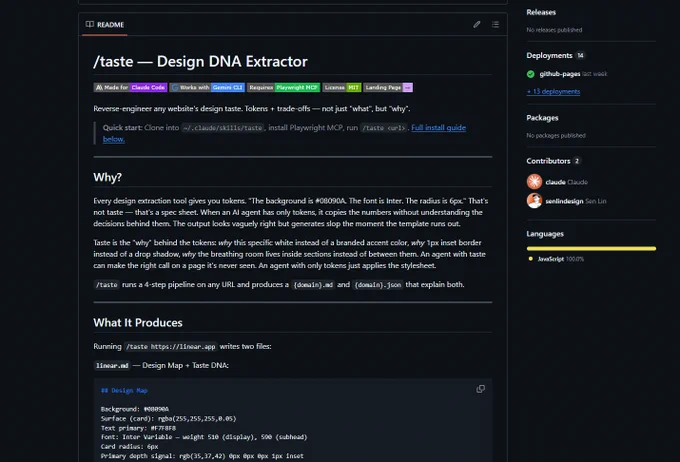This screenshot has height=462, width=680.
Task: Click the {domain}.json inline code
Action: tap(378, 285)
